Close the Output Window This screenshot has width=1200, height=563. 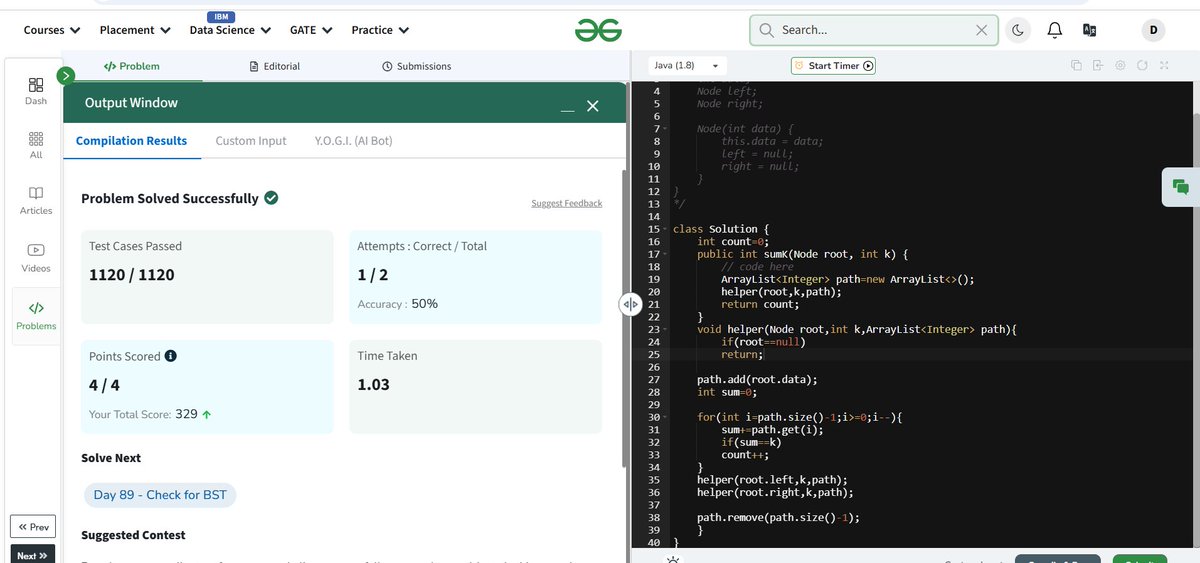pyautogui.click(x=593, y=105)
